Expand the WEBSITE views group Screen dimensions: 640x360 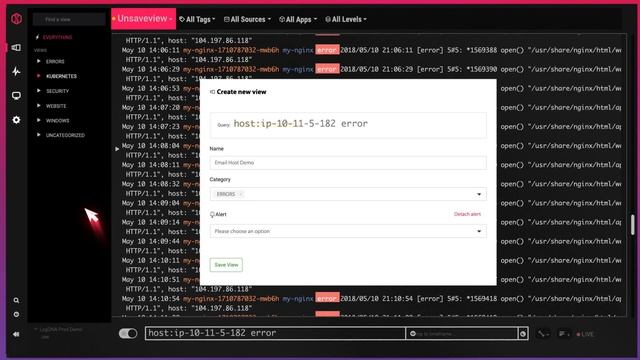39,105
